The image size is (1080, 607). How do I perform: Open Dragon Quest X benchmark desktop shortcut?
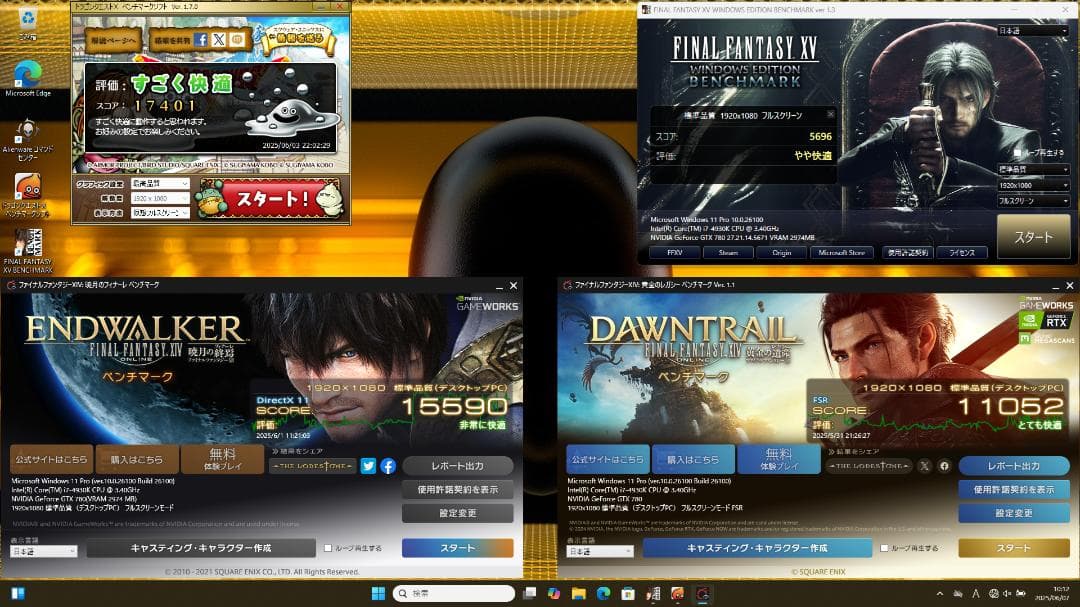[28, 194]
